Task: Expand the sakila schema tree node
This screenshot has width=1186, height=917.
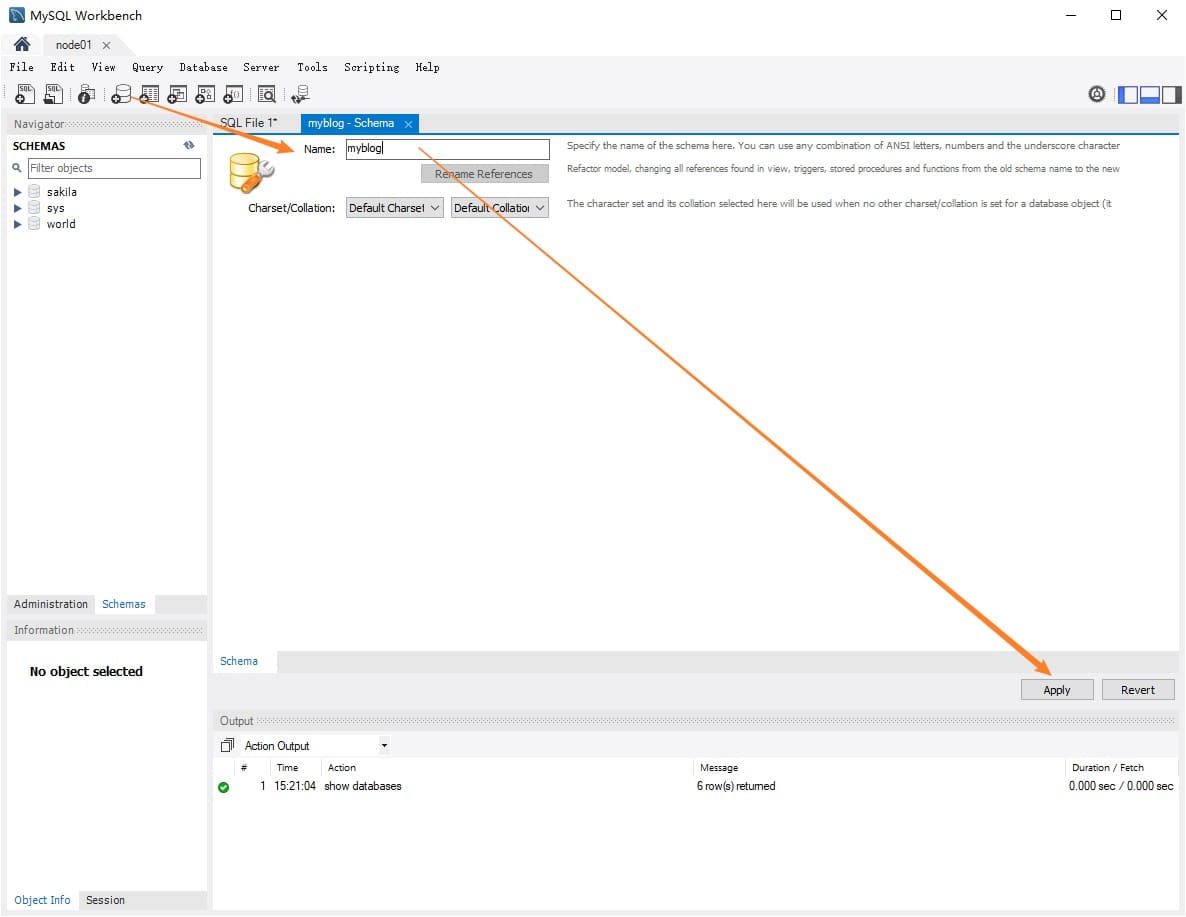Action: (x=17, y=192)
